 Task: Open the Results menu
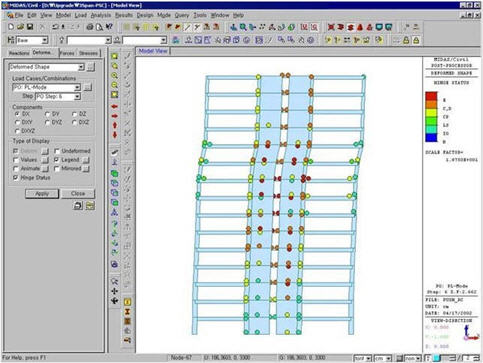pos(124,15)
